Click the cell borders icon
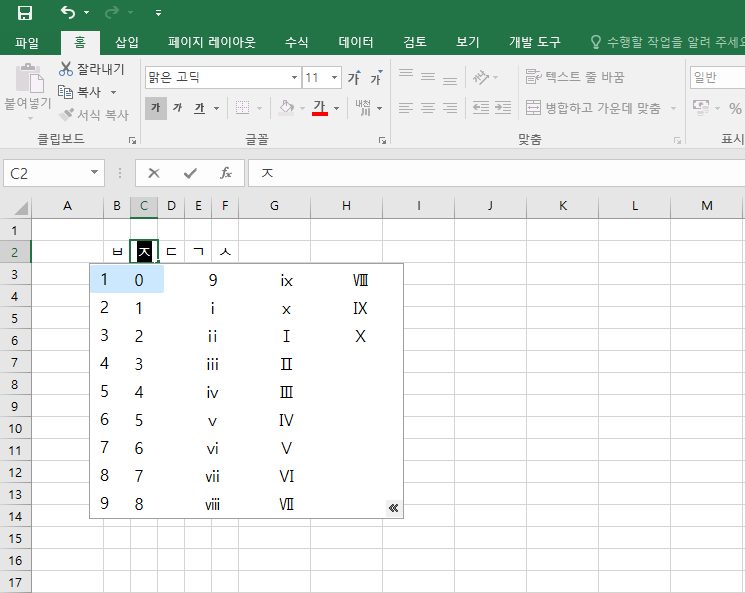This screenshot has width=745, height=593. (x=242, y=108)
